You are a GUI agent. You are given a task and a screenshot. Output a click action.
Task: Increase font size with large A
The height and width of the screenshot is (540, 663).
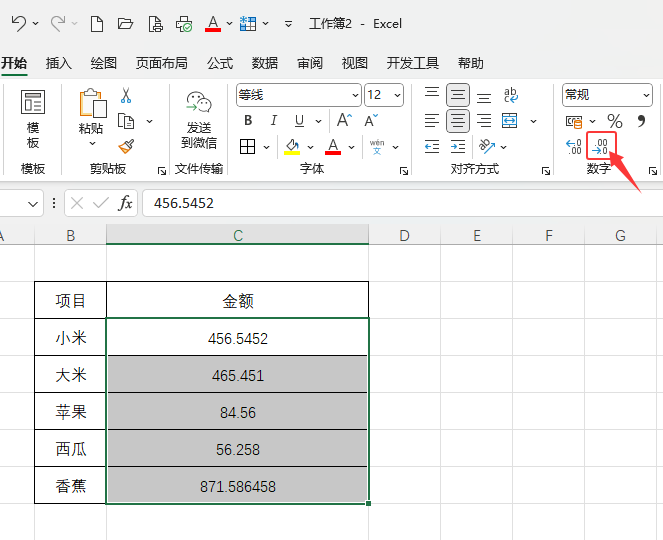[344, 121]
